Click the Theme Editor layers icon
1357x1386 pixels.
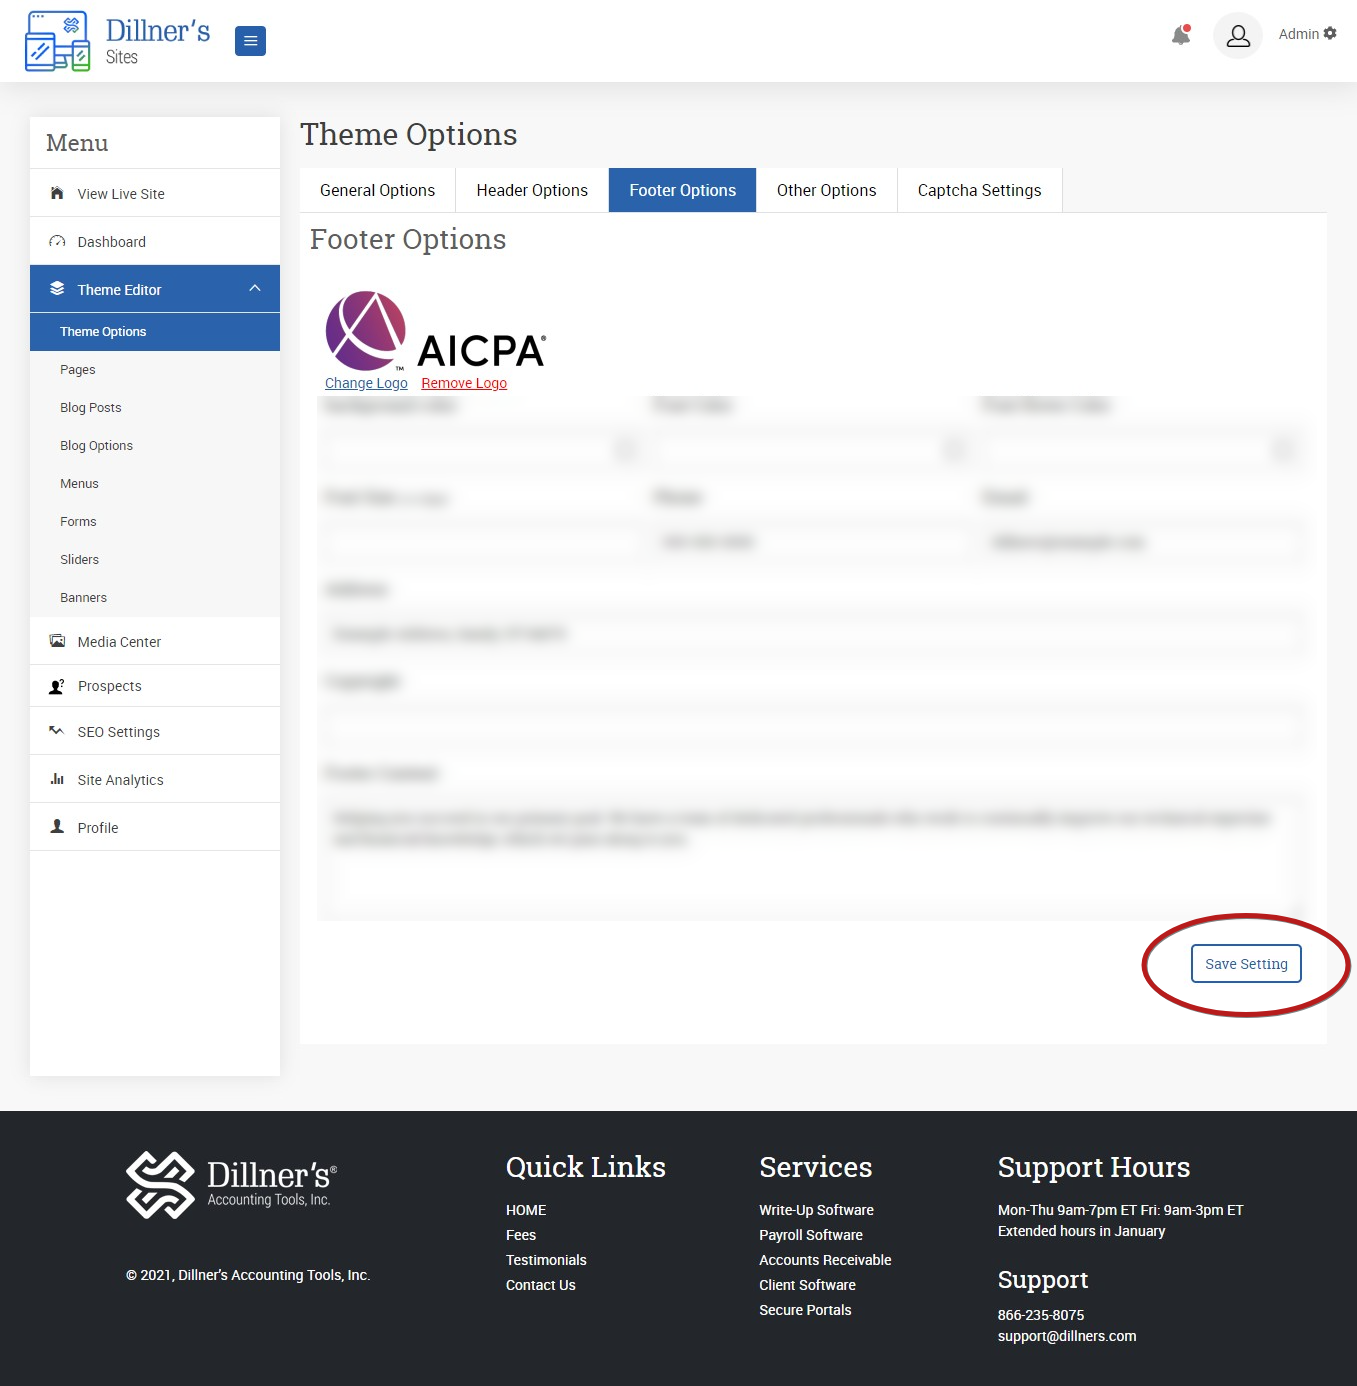[x=57, y=289]
